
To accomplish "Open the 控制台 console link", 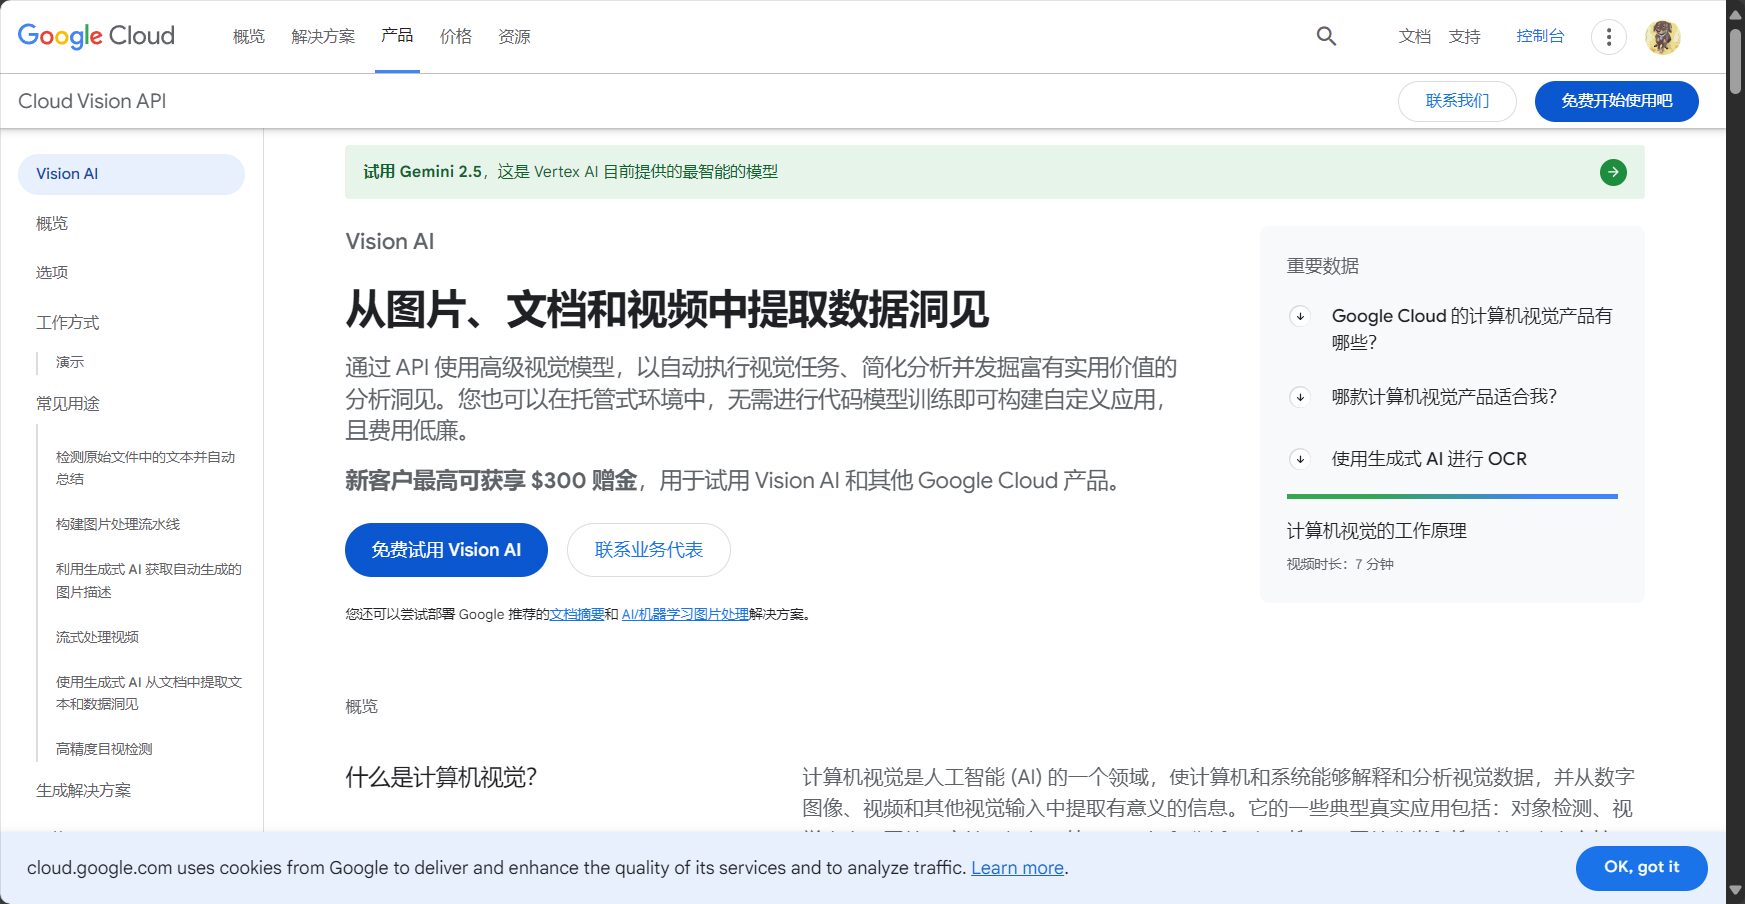I will 1540,36.
